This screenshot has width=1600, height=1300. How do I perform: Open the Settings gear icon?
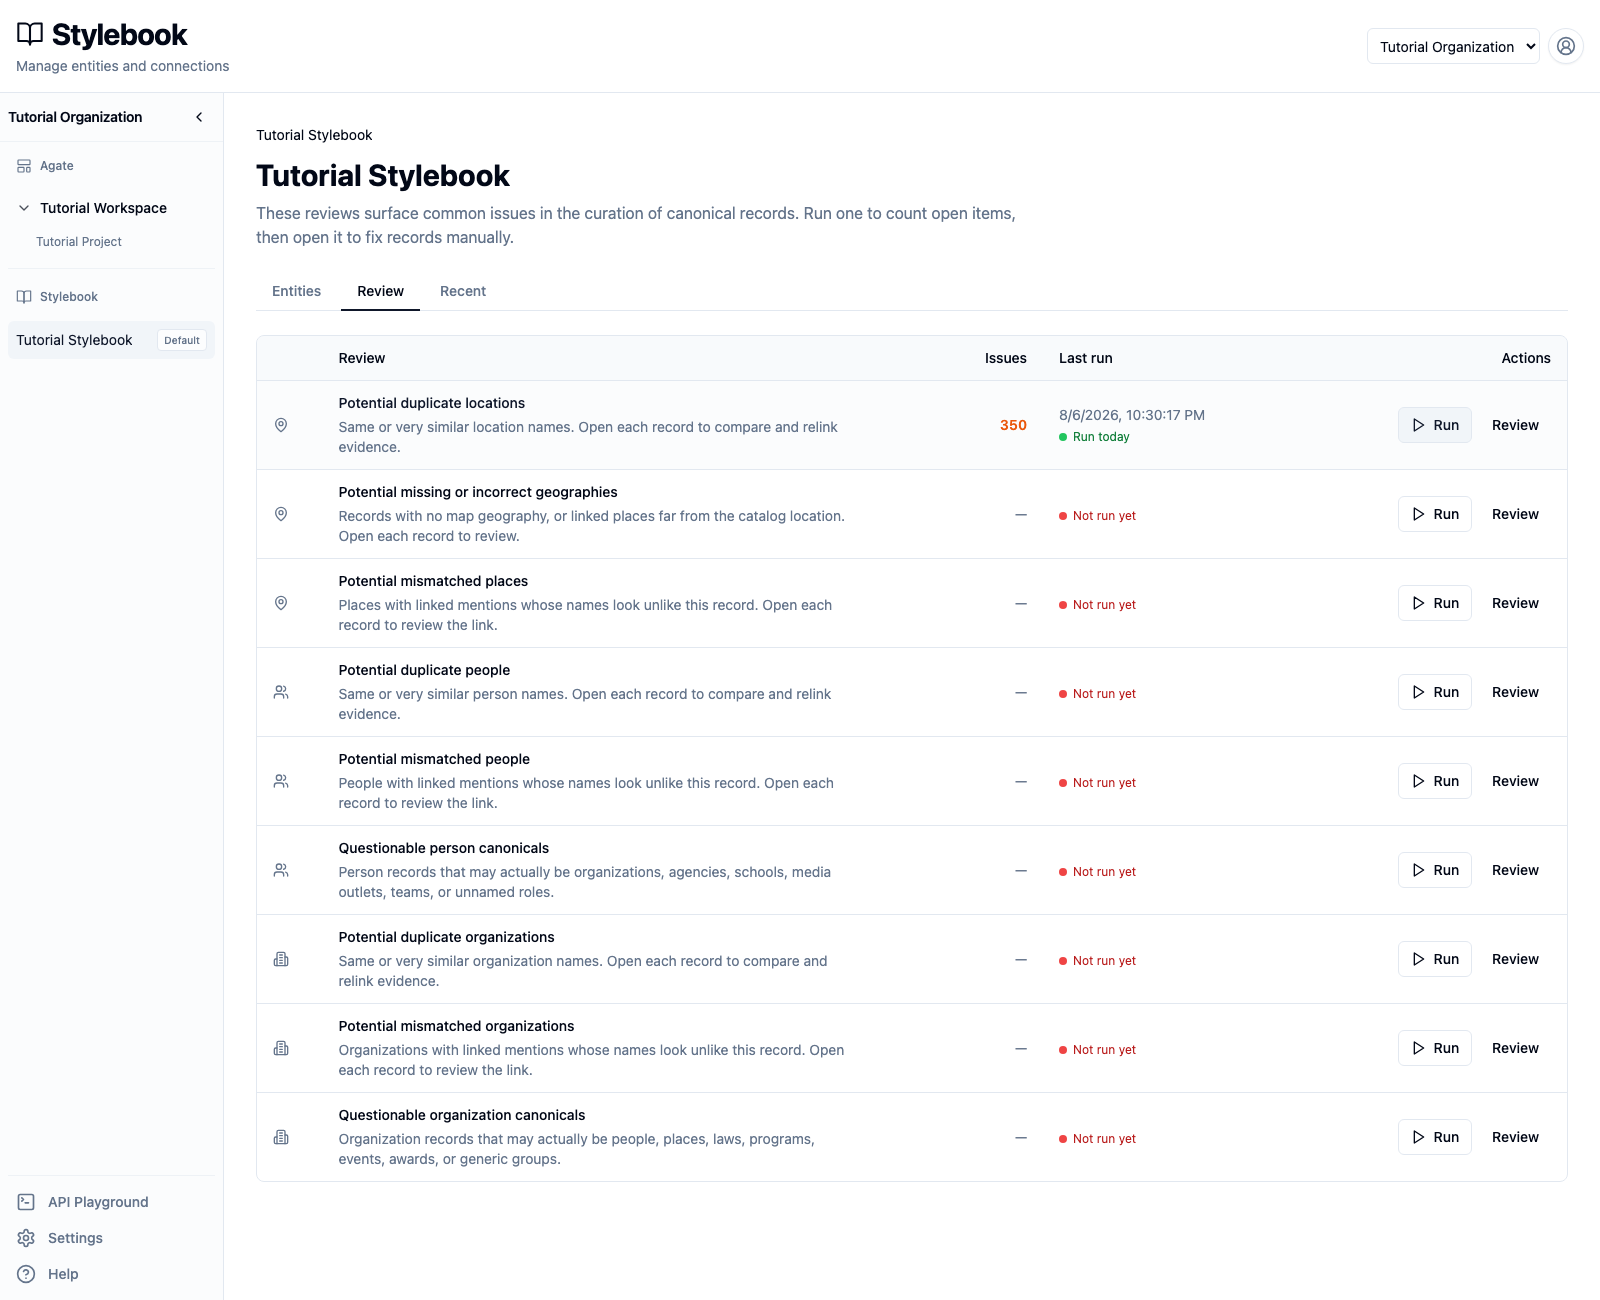26,1238
